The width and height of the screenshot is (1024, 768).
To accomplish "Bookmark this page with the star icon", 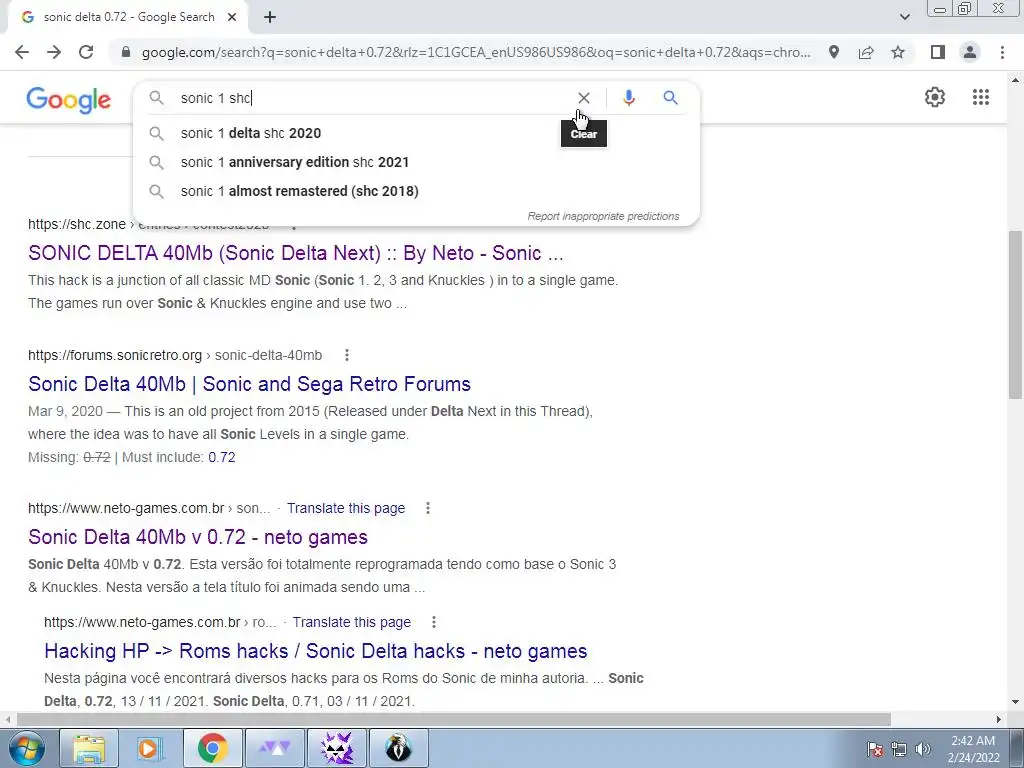I will click(x=898, y=52).
